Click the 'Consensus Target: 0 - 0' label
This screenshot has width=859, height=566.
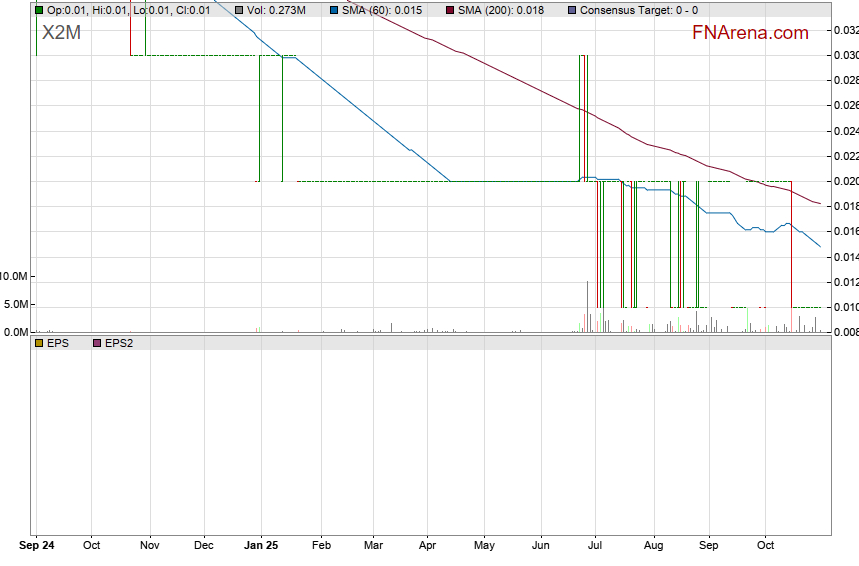point(639,10)
